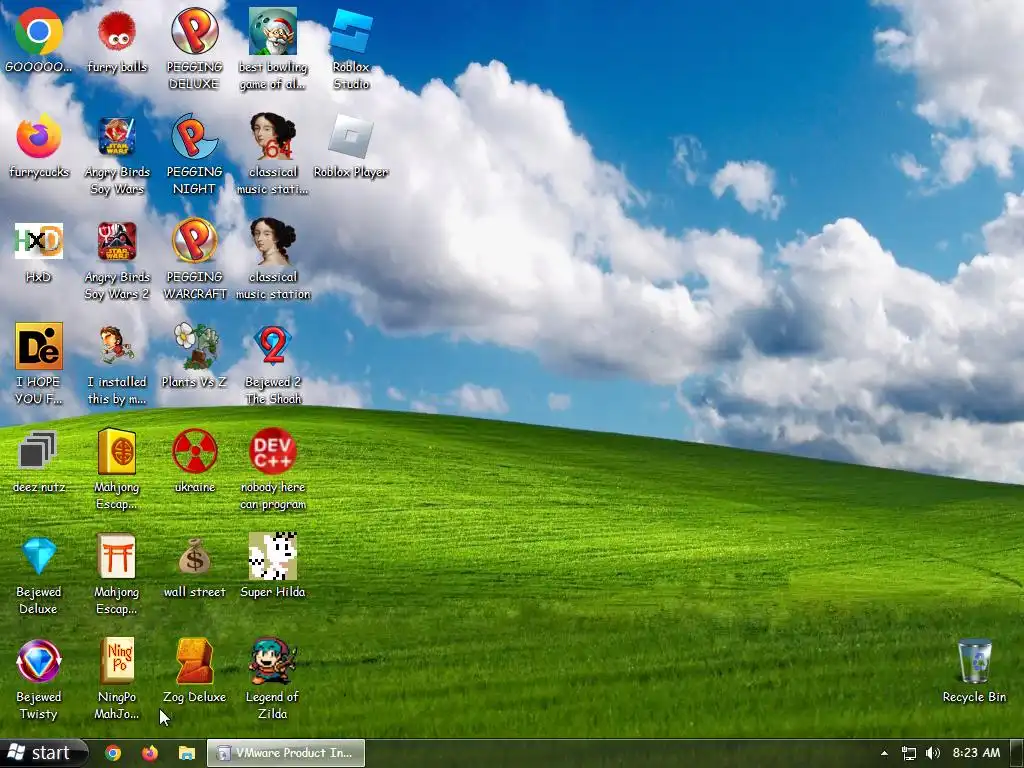Image resolution: width=1024 pixels, height=768 pixels.
Task: Select the best bowling game icon
Action: click(x=273, y=31)
